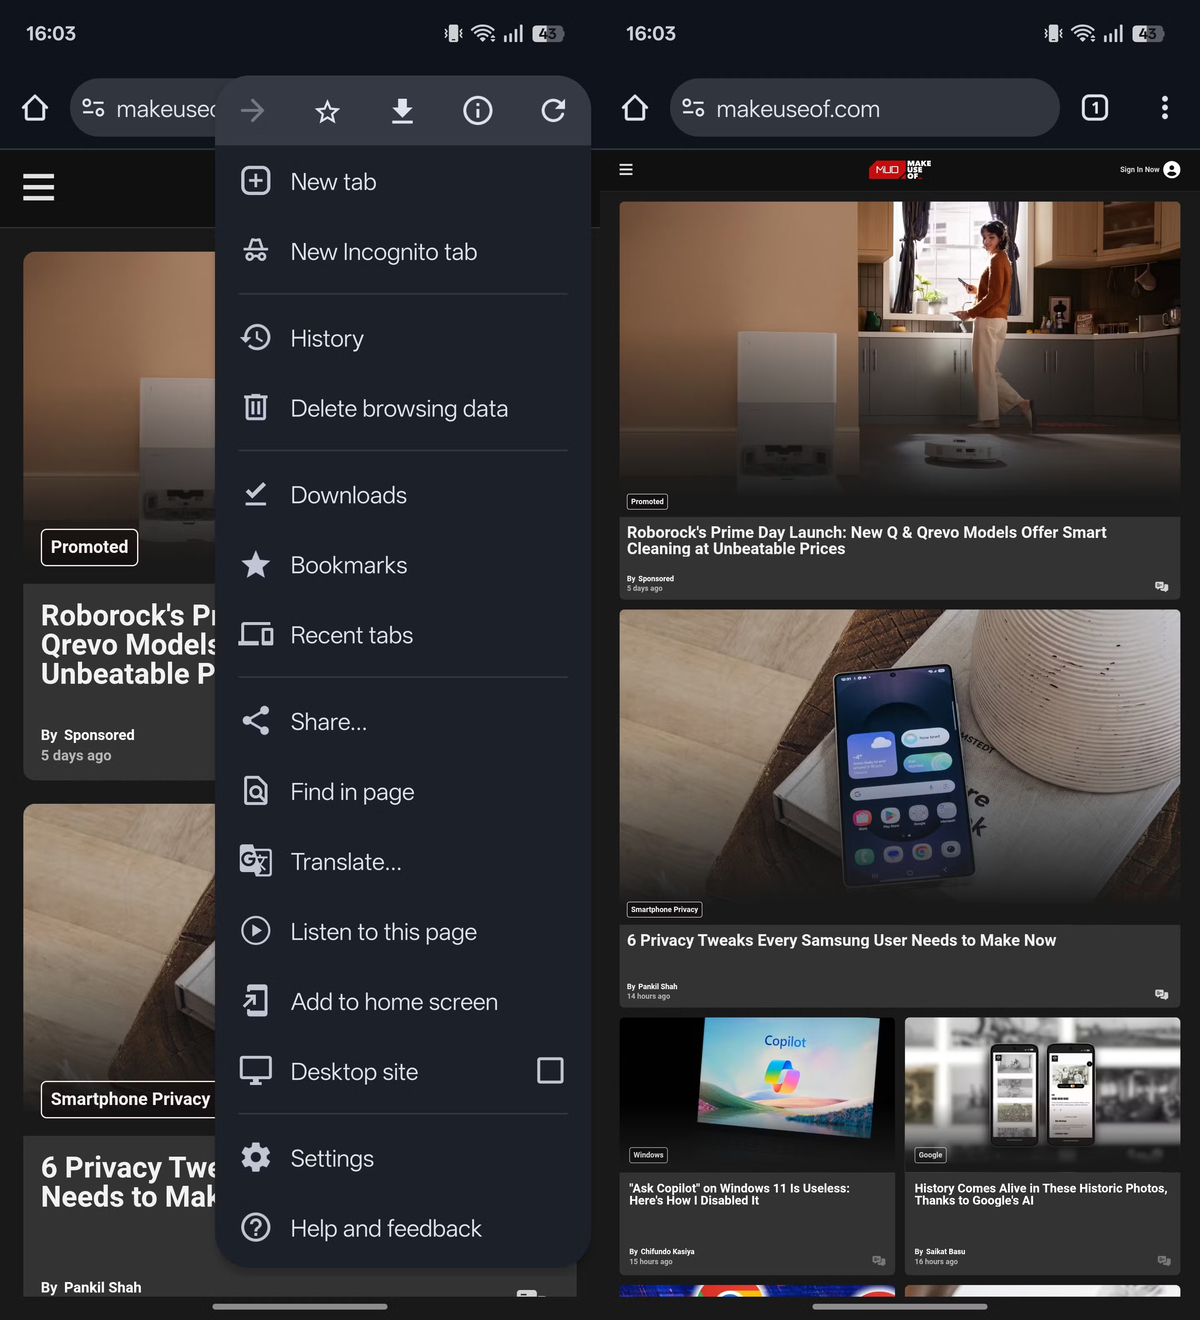Open comments on the Historic Photos article
The height and width of the screenshot is (1320, 1200).
[x=1164, y=1261]
